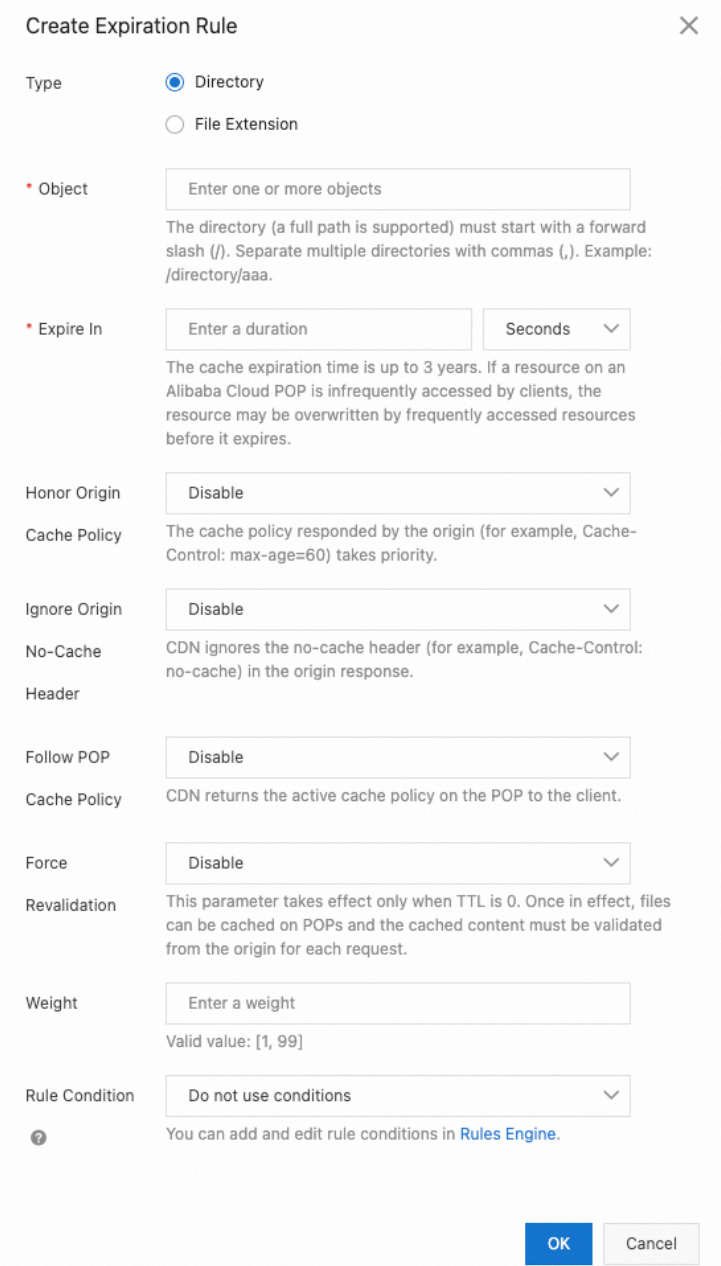Click the Honor Origin dropdown chevron arrow

click(611, 493)
